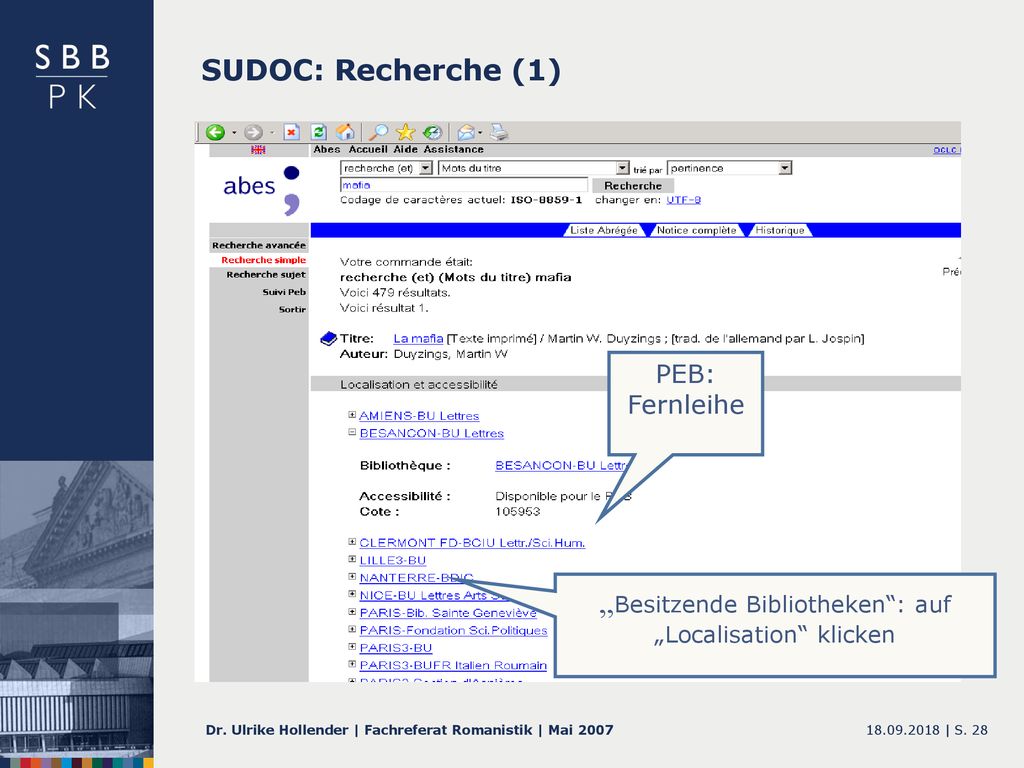
Task: Open browser History icon in toolbar
Action: 432,133
